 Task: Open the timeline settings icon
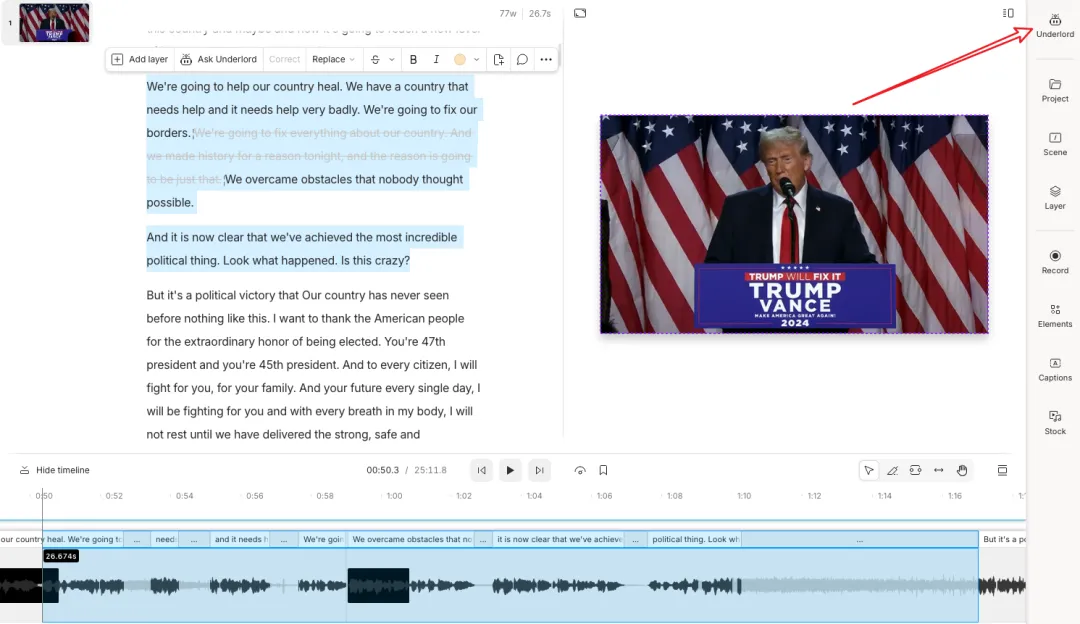pyautogui.click(x=1002, y=470)
